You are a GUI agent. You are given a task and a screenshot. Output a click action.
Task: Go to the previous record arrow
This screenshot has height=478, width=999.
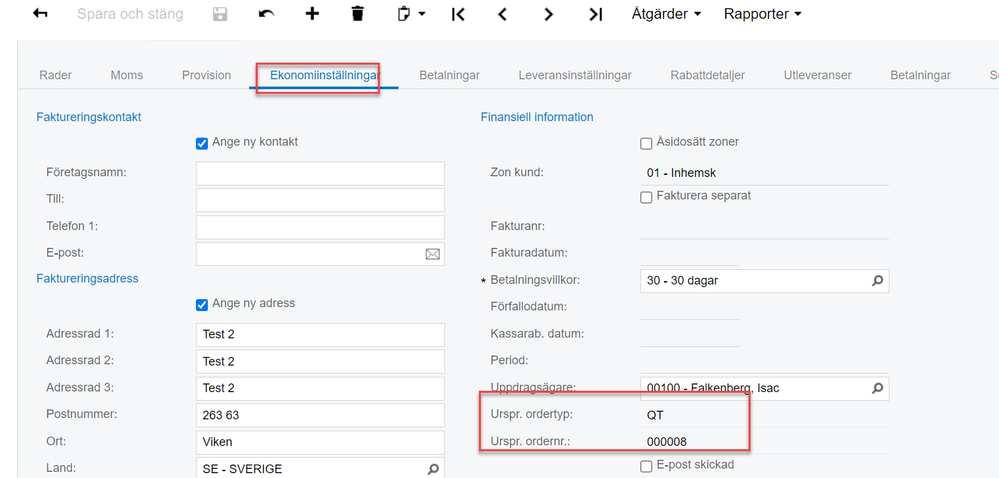[x=503, y=14]
